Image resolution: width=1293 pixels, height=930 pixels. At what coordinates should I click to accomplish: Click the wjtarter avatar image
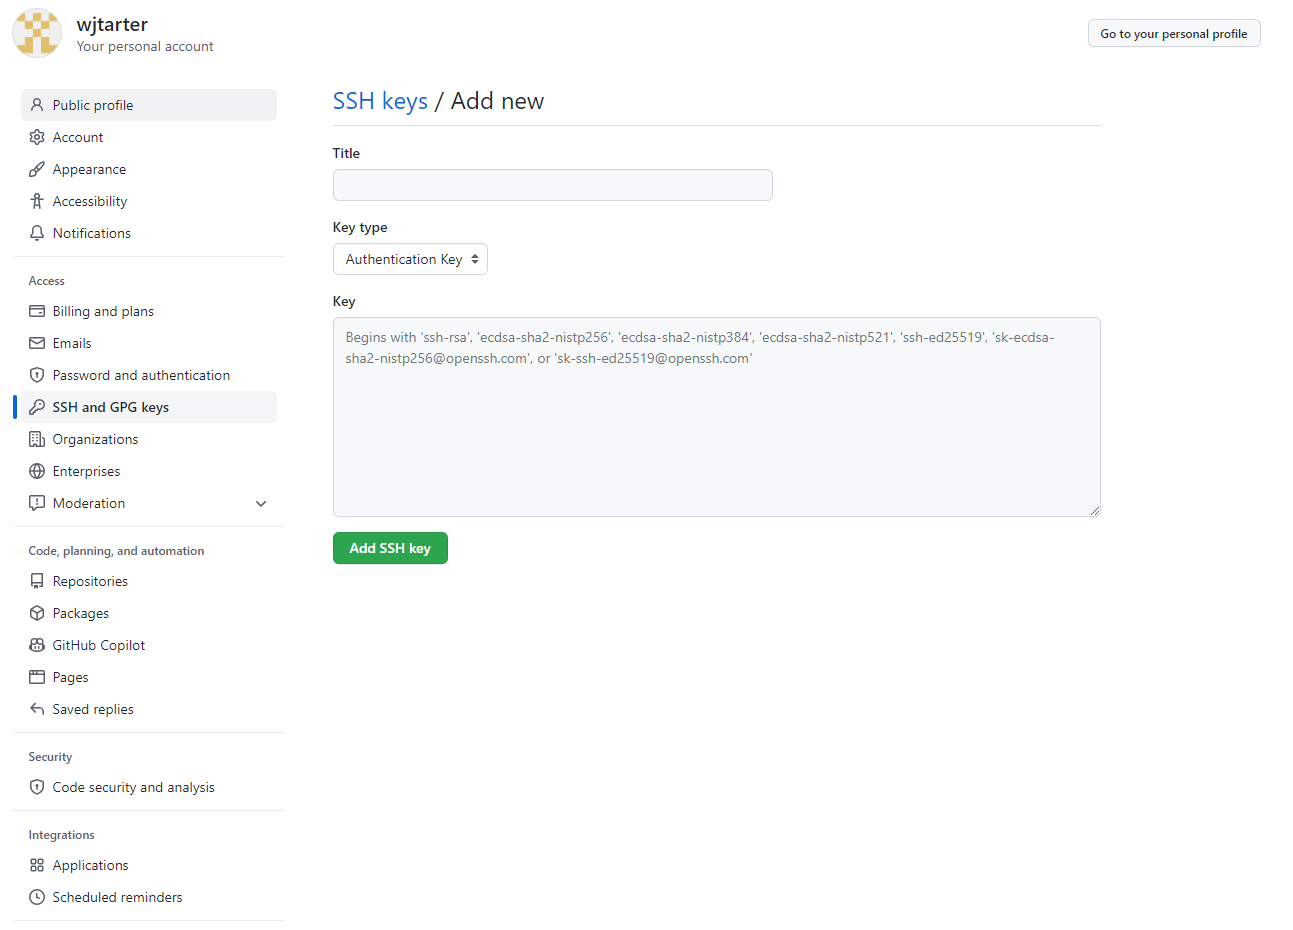37,33
